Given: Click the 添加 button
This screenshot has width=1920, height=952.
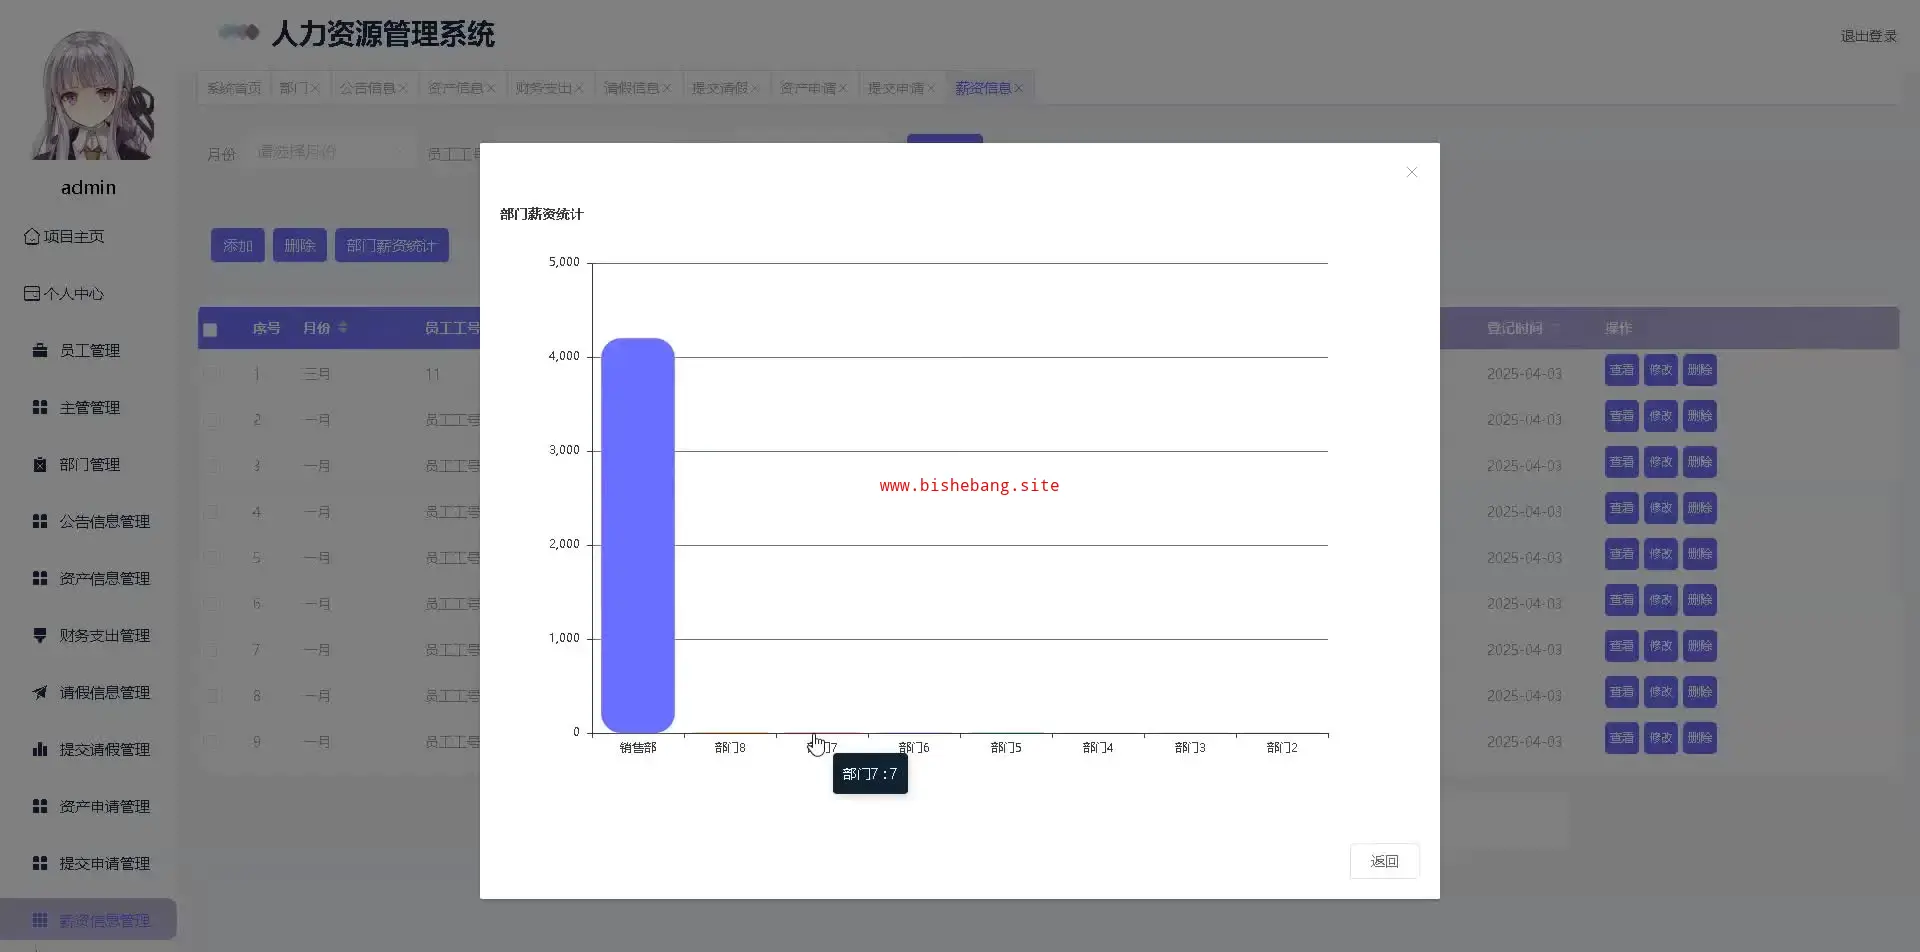Looking at the screenshot, I should click(x=238, y=246).
